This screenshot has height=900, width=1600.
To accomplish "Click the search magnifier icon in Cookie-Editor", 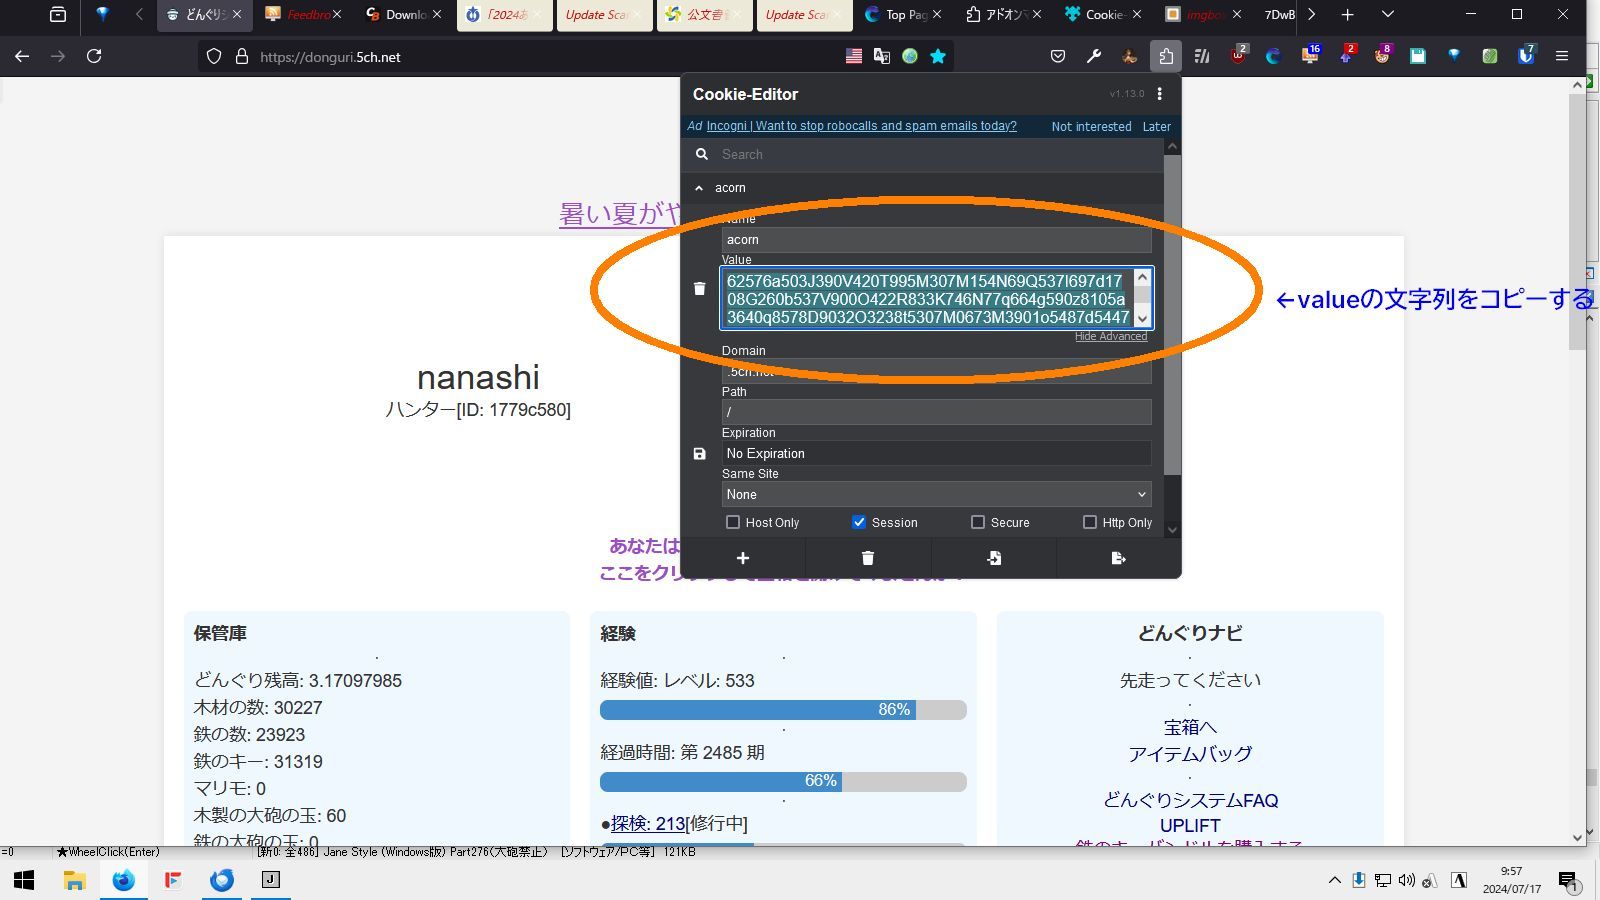I will [702, 154].
